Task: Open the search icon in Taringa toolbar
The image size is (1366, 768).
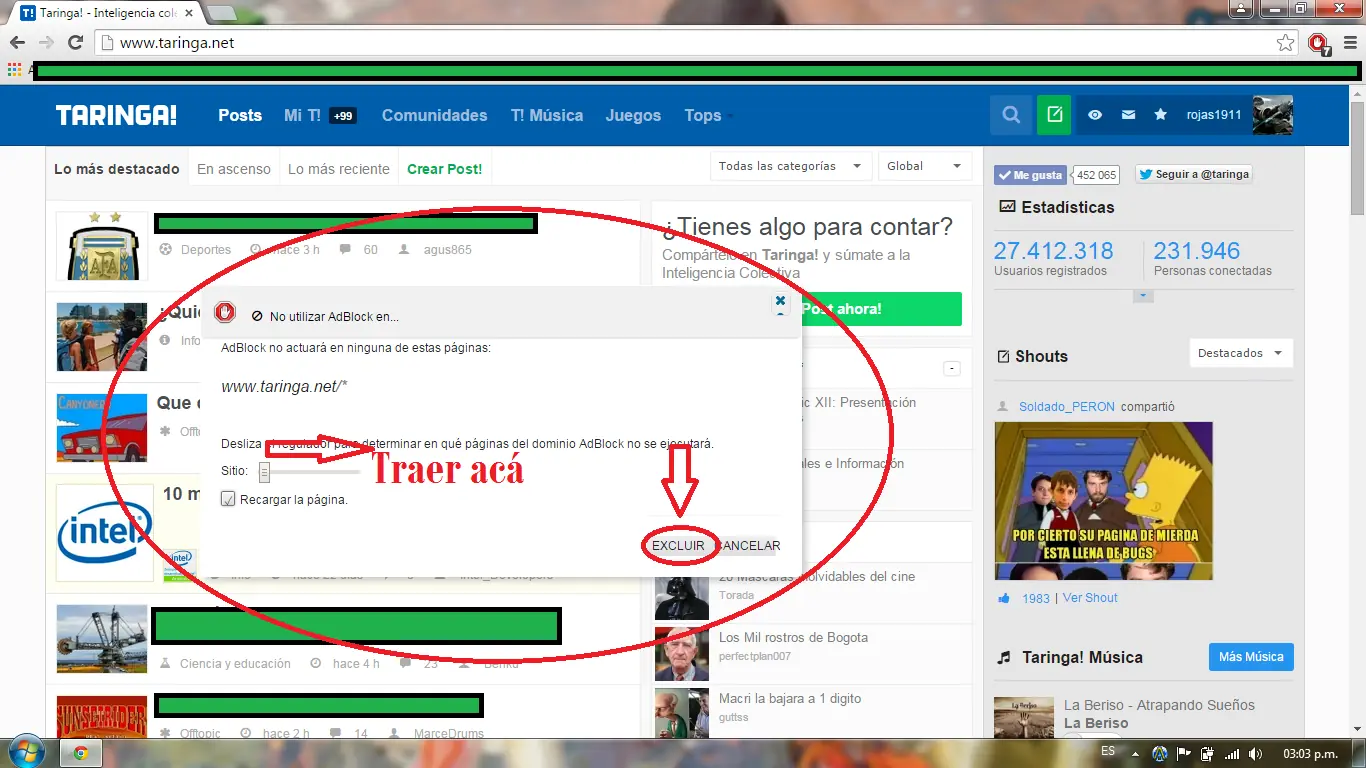Action: point(1010,115)
